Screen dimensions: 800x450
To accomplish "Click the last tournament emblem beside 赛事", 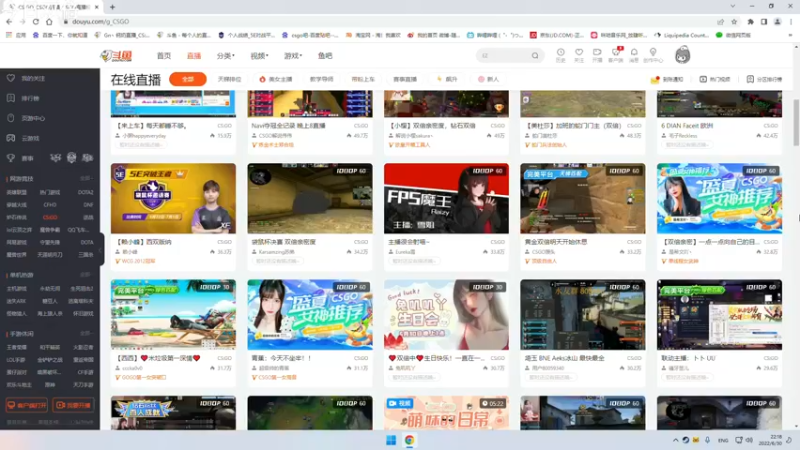I will (x=88, y=158).
